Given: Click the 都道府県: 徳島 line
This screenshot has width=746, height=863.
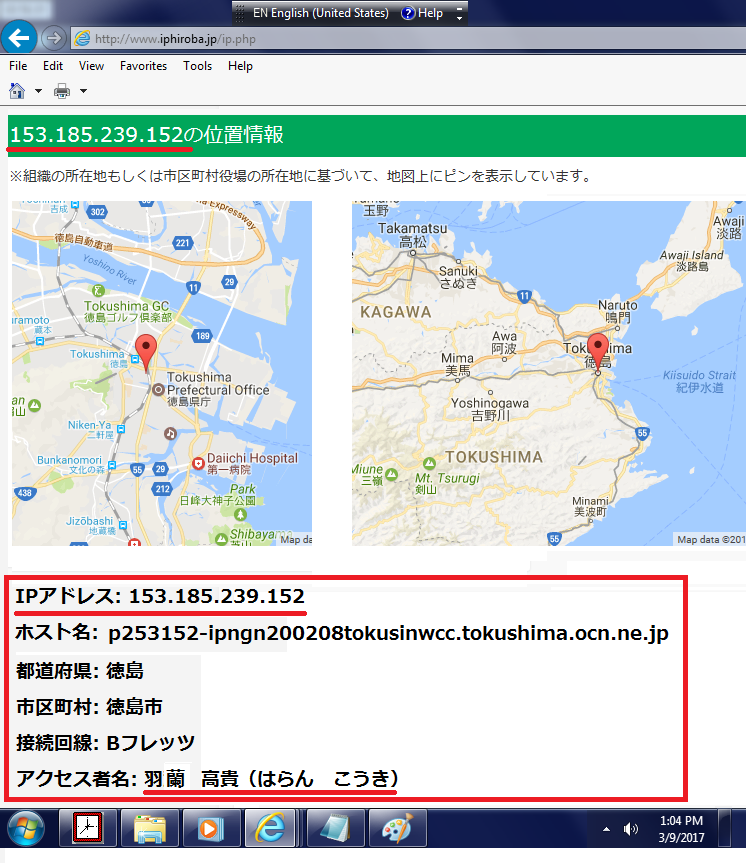Looking at the screenshot, I should click(x=80, y=671).
